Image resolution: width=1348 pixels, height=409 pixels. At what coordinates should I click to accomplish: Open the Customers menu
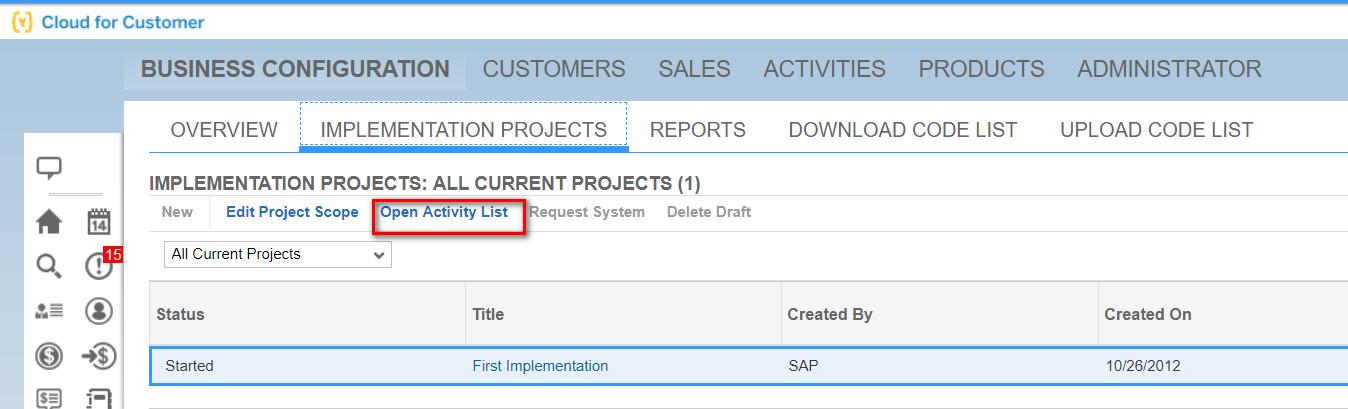click(x=554, y=69)
